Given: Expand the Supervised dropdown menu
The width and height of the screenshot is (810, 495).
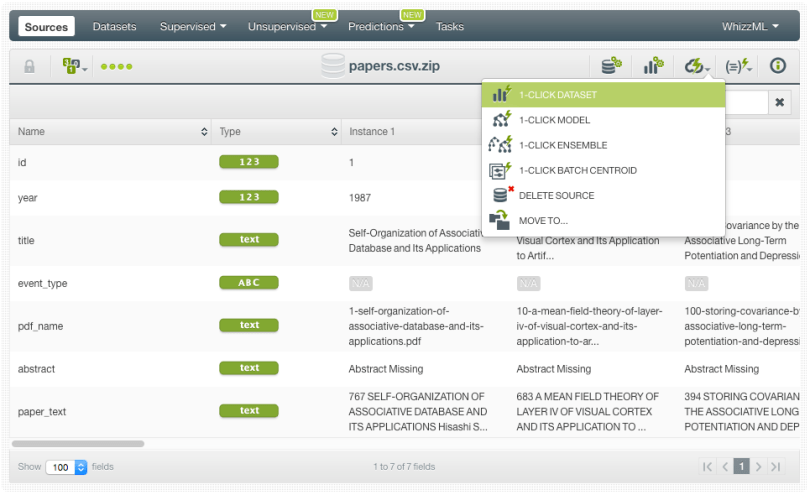Looking at the screenshot, I should [x=193, y=26].
